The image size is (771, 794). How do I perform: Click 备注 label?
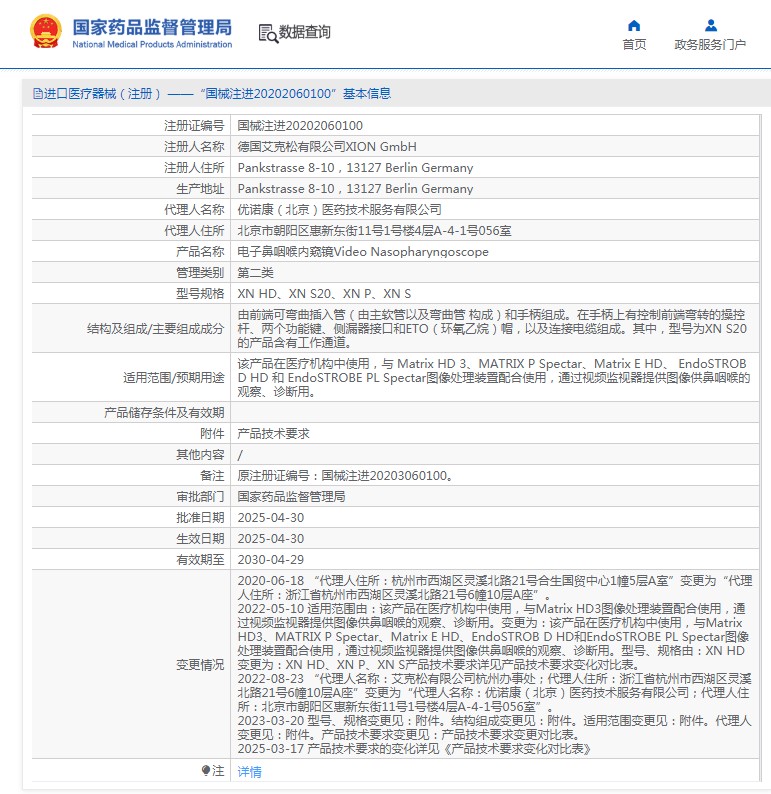click(212, 476)
